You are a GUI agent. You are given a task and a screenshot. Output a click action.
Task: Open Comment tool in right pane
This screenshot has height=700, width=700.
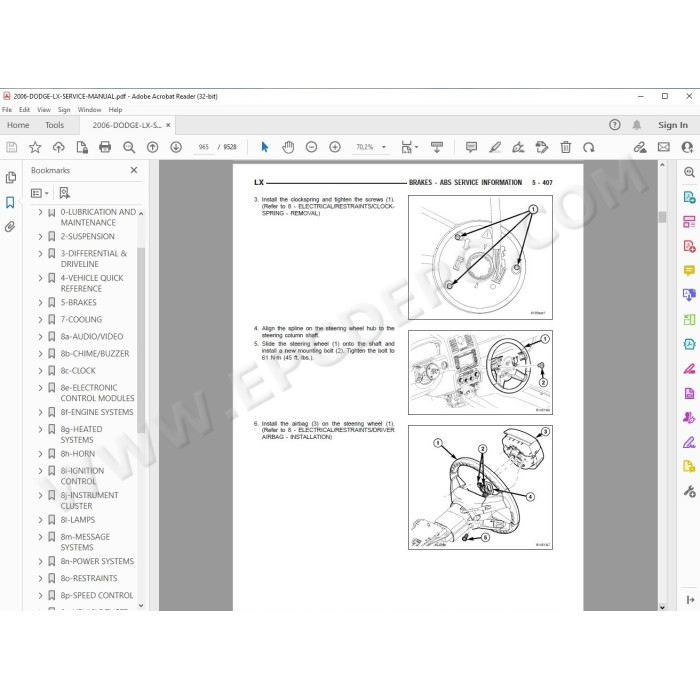coord(689,271)
